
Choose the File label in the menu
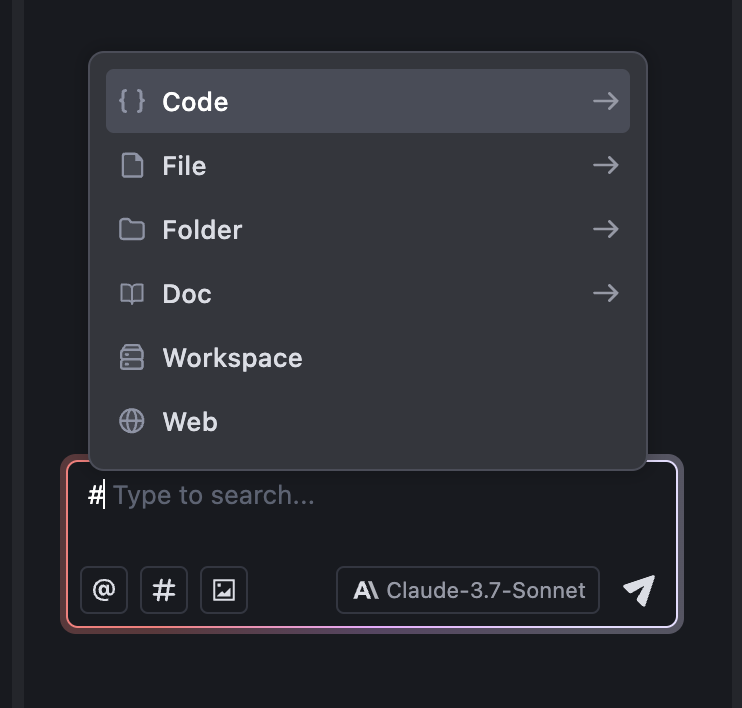184,166
